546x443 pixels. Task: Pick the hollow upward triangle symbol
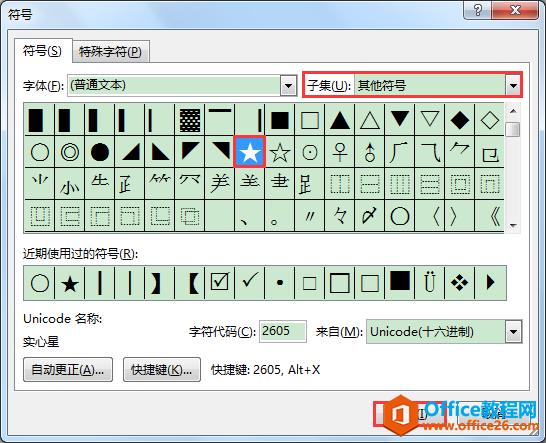point(370,120)
